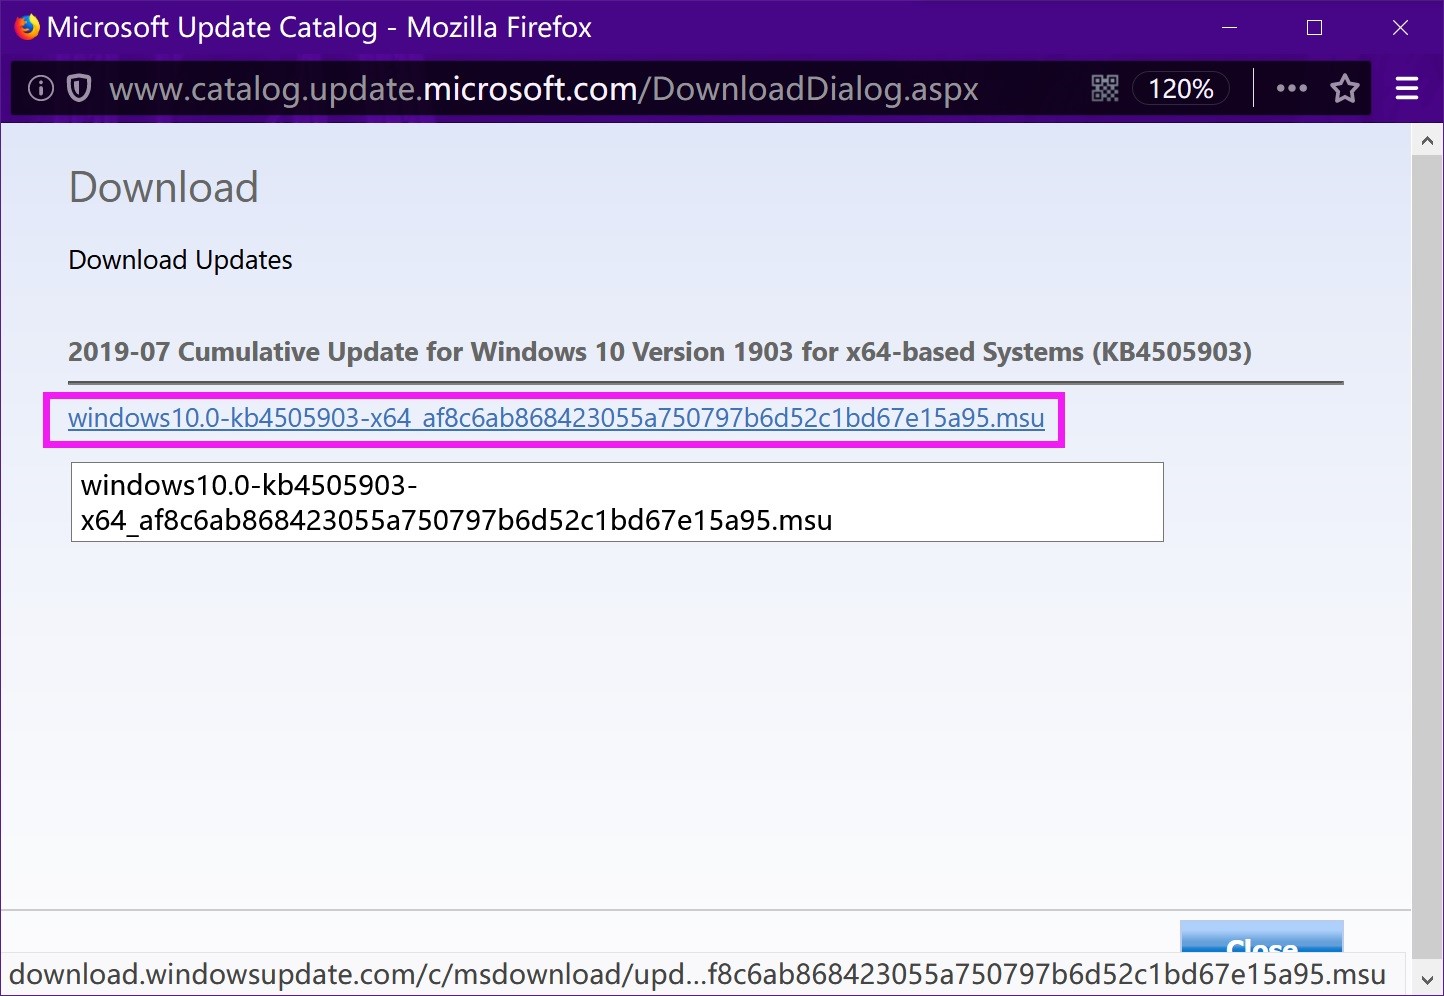Screen dimensions: 1444x996
Task: Click the Firefox logo in title bar
Action: pyautogui.click(x=27, y=27)
